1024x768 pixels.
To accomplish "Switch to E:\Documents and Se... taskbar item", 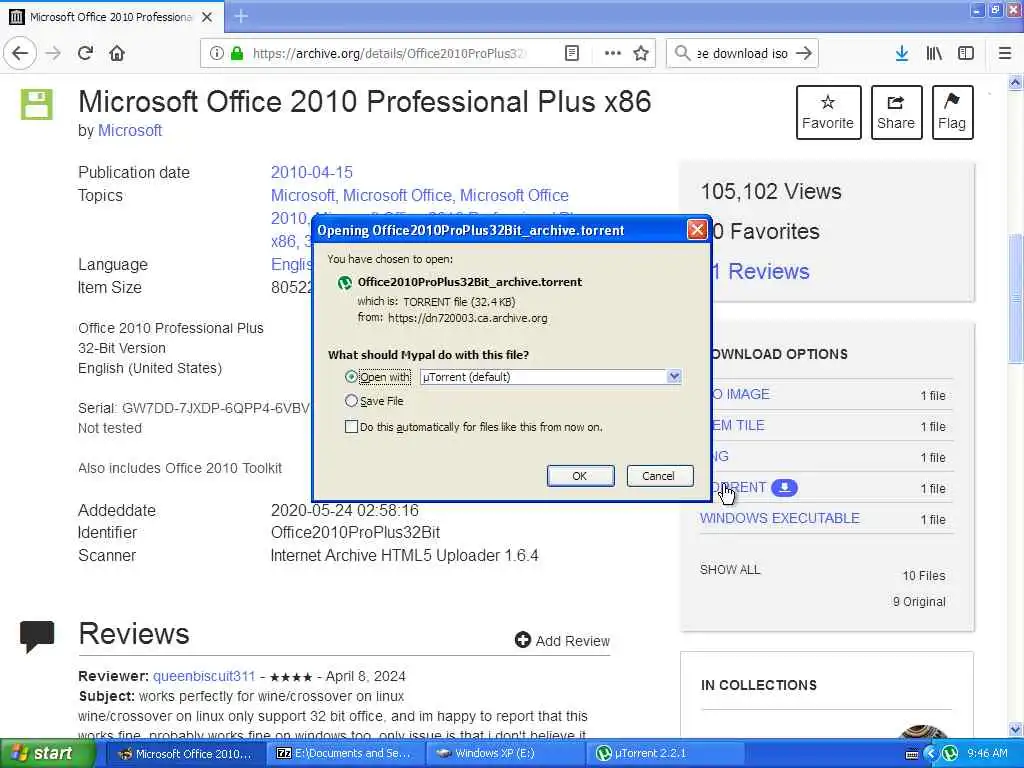I will (x=345, y=753).
